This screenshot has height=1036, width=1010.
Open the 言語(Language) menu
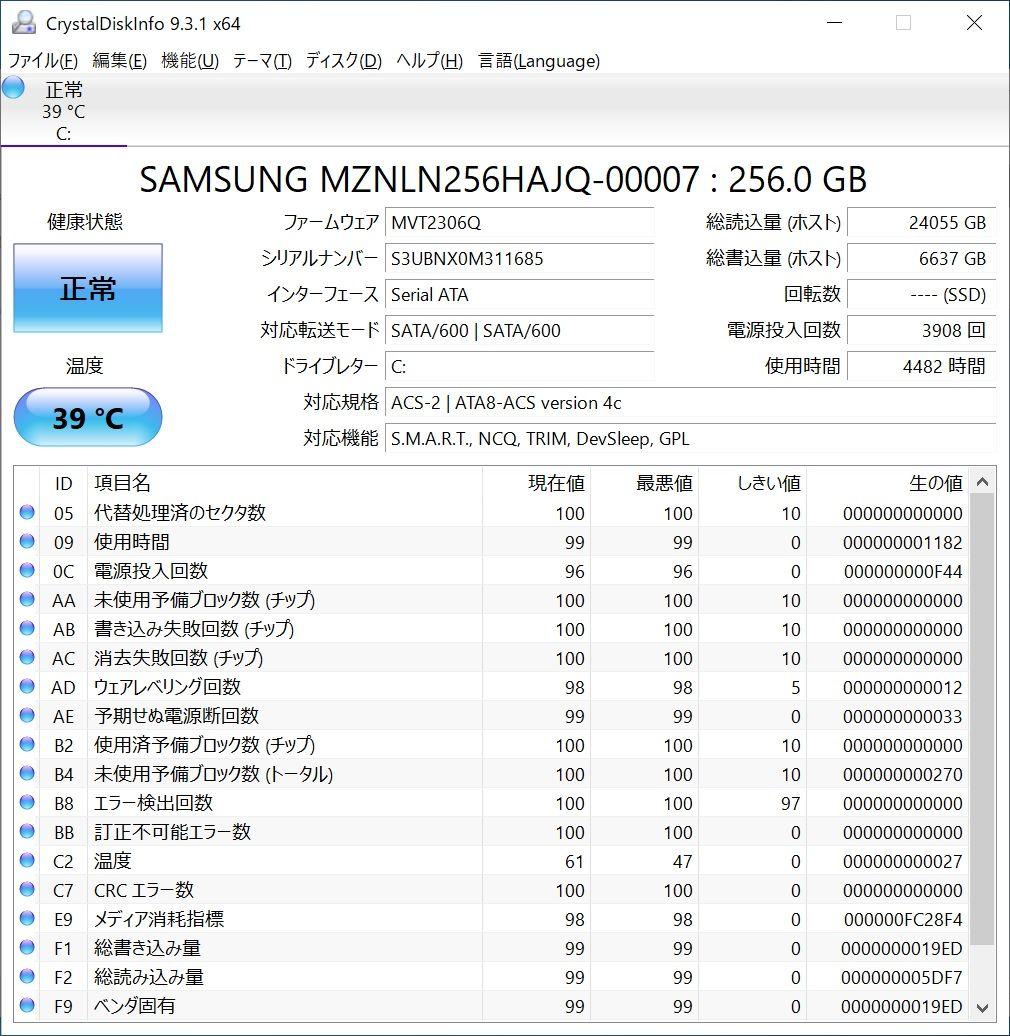[540, 61]
